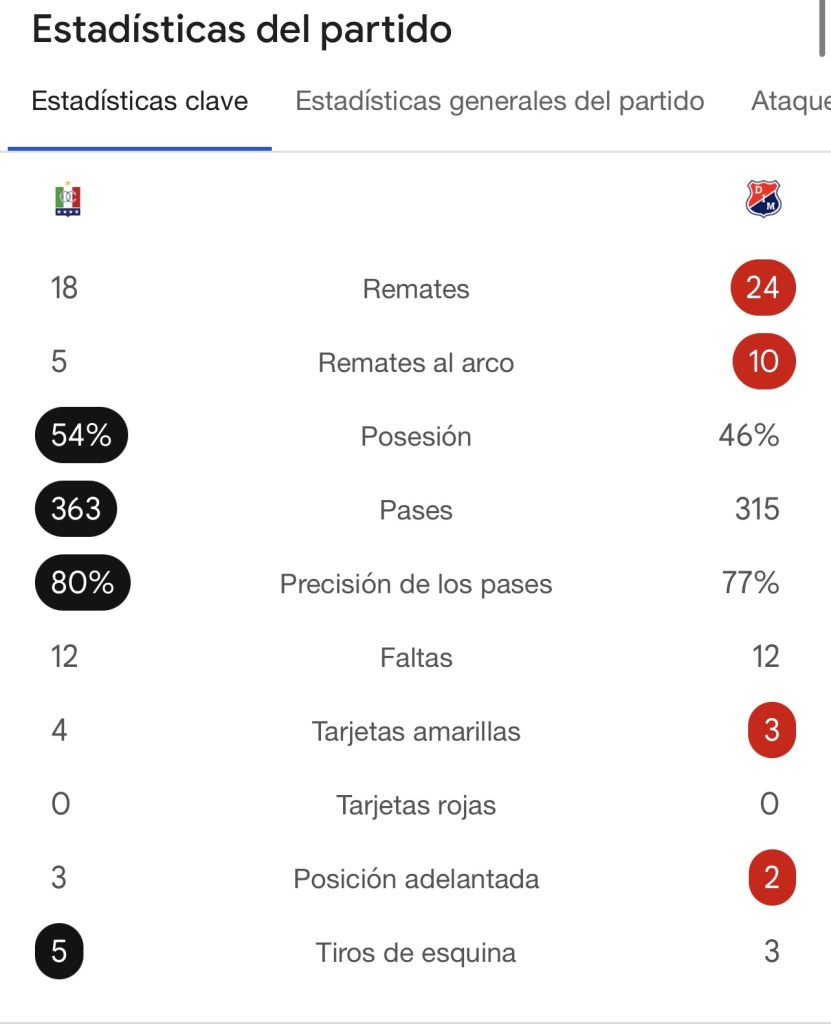Tap the red 2 Posición adelantada badge
831x1024 pixels.
771,878
